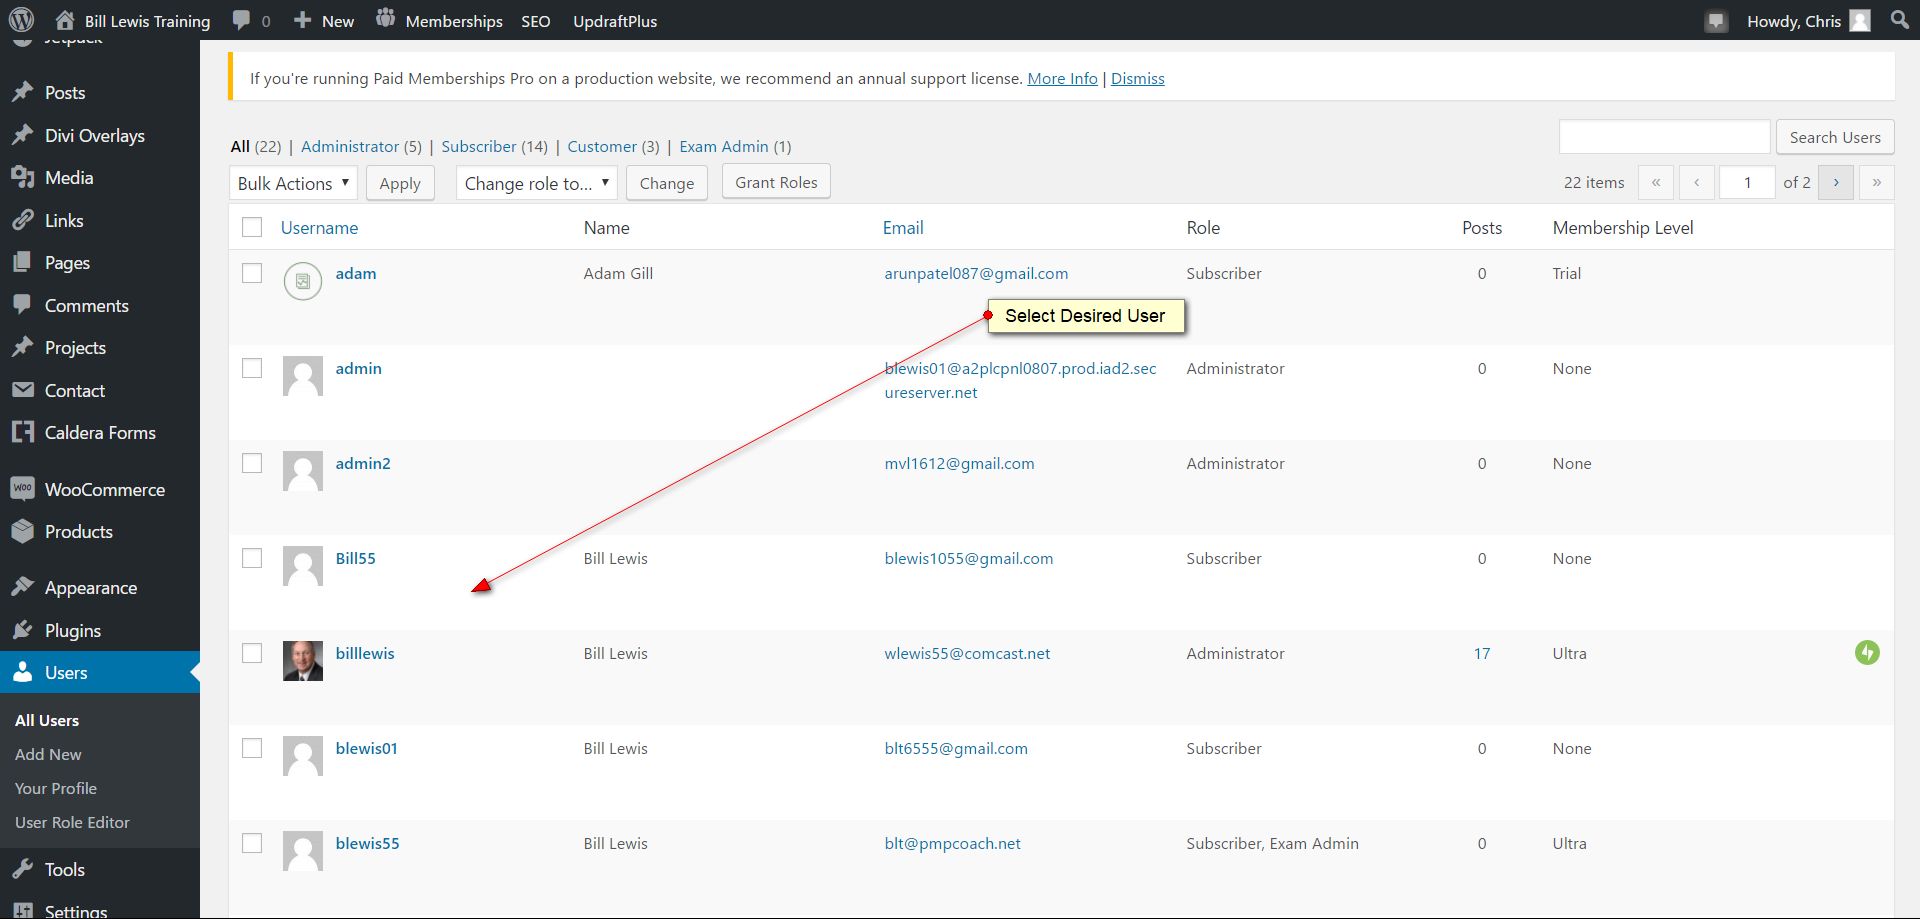Open Memberships menu in admin bar
This screenshot has height=919, width=1920.
(x=453, y=21)
